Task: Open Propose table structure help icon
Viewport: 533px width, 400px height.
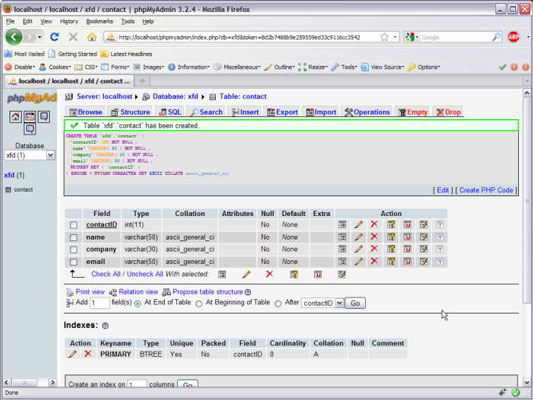Action: [248, 292]
